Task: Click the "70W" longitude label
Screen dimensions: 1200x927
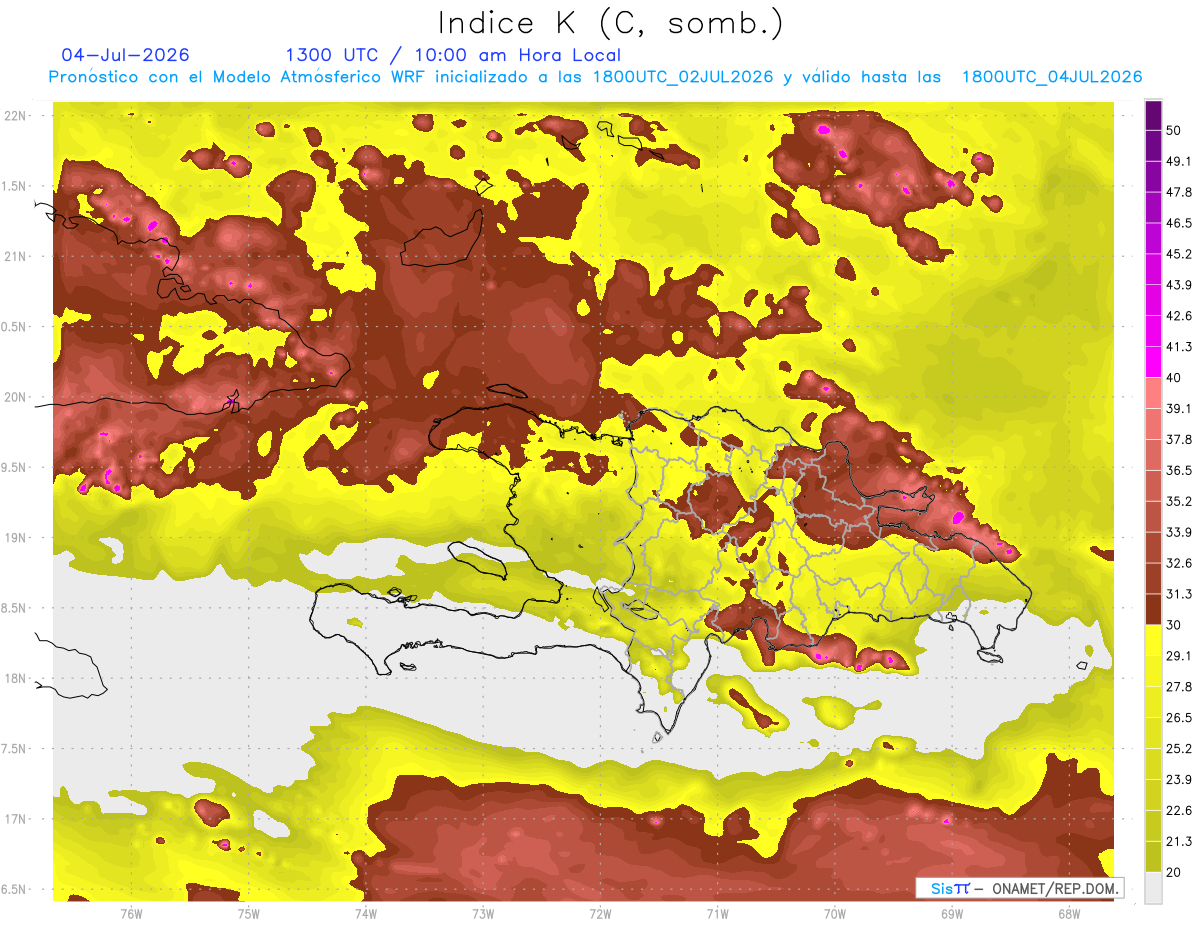Action: (834, 913)
